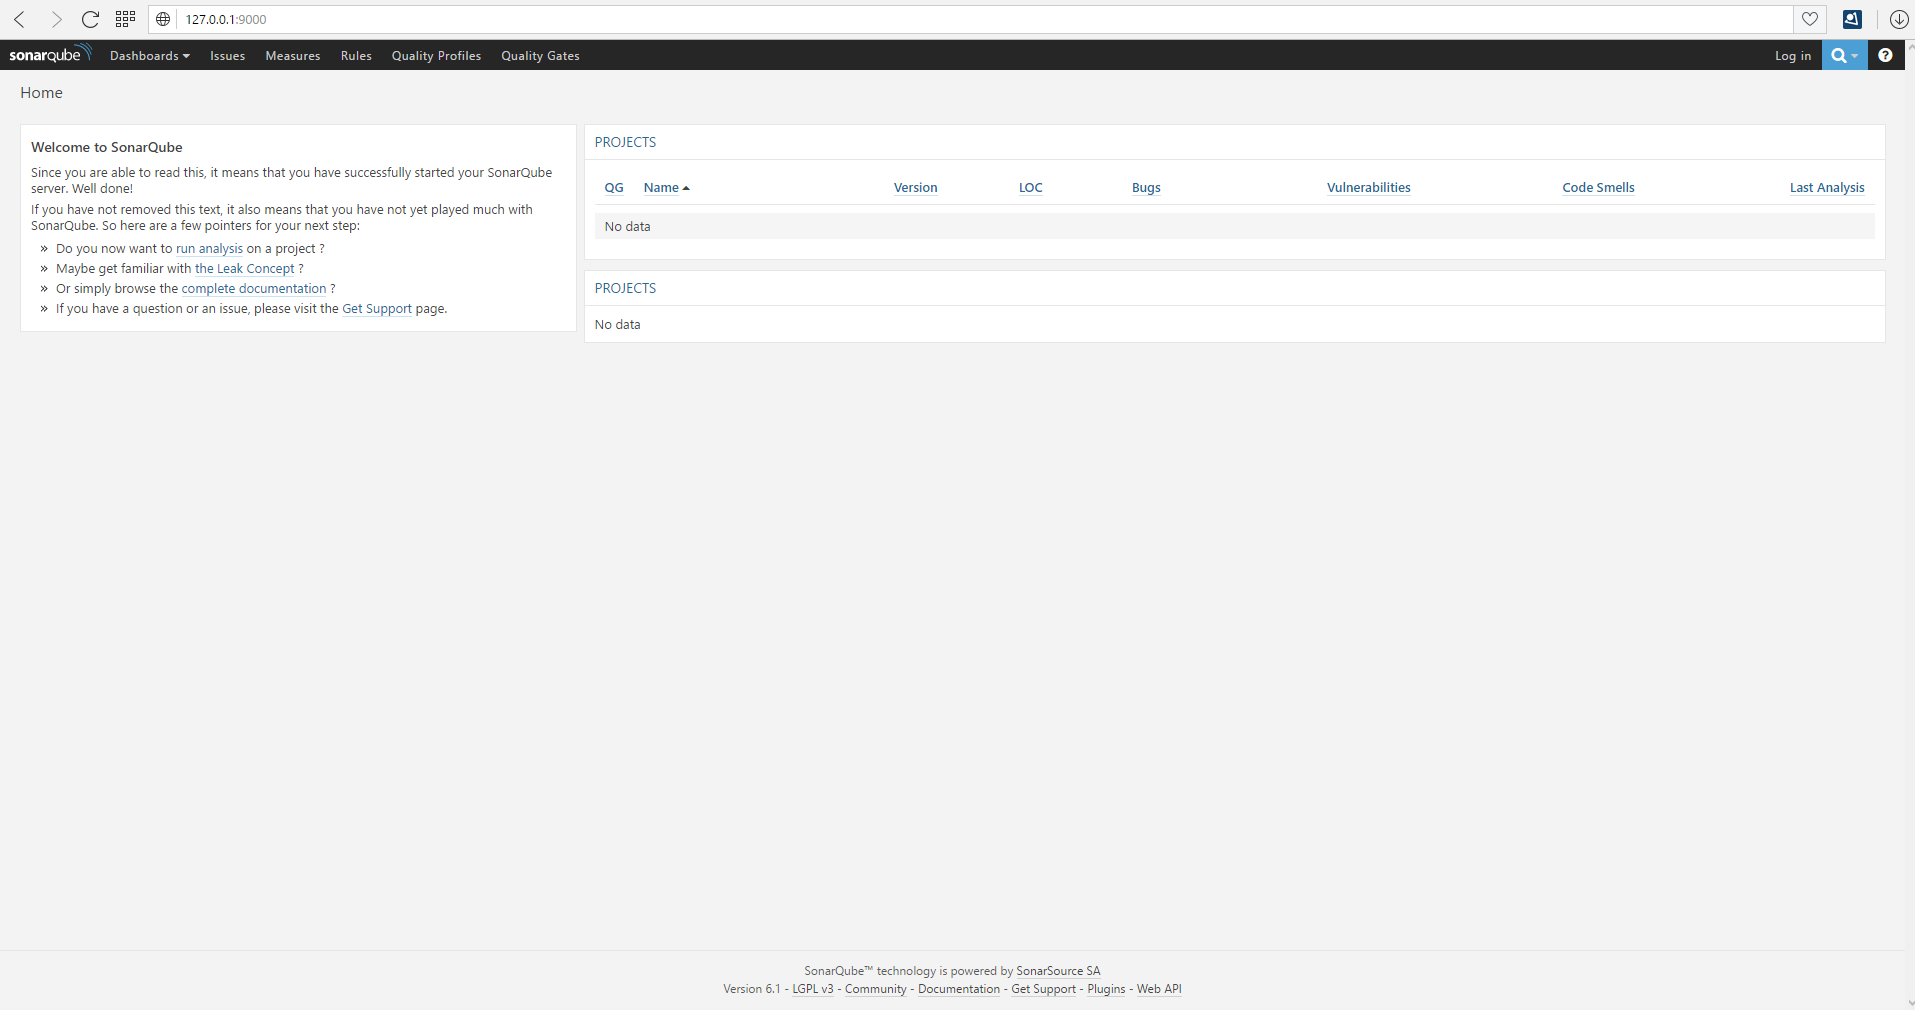Toggle the Name column sort
Screen dimensions: 1915x1010
click(666, 187)
